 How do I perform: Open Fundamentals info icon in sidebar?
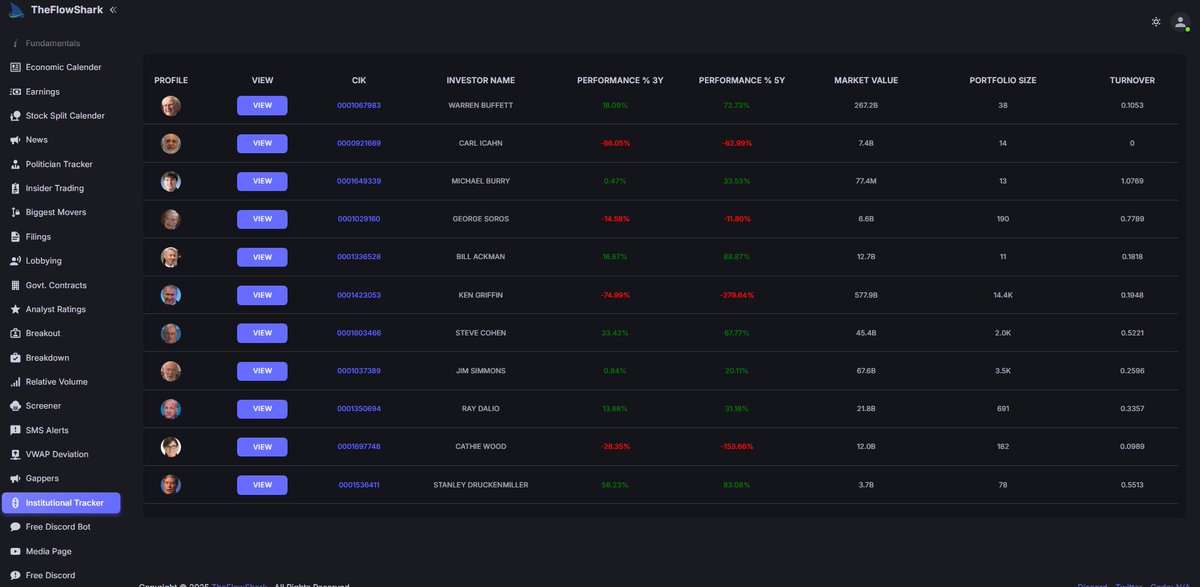pos(15,43)
